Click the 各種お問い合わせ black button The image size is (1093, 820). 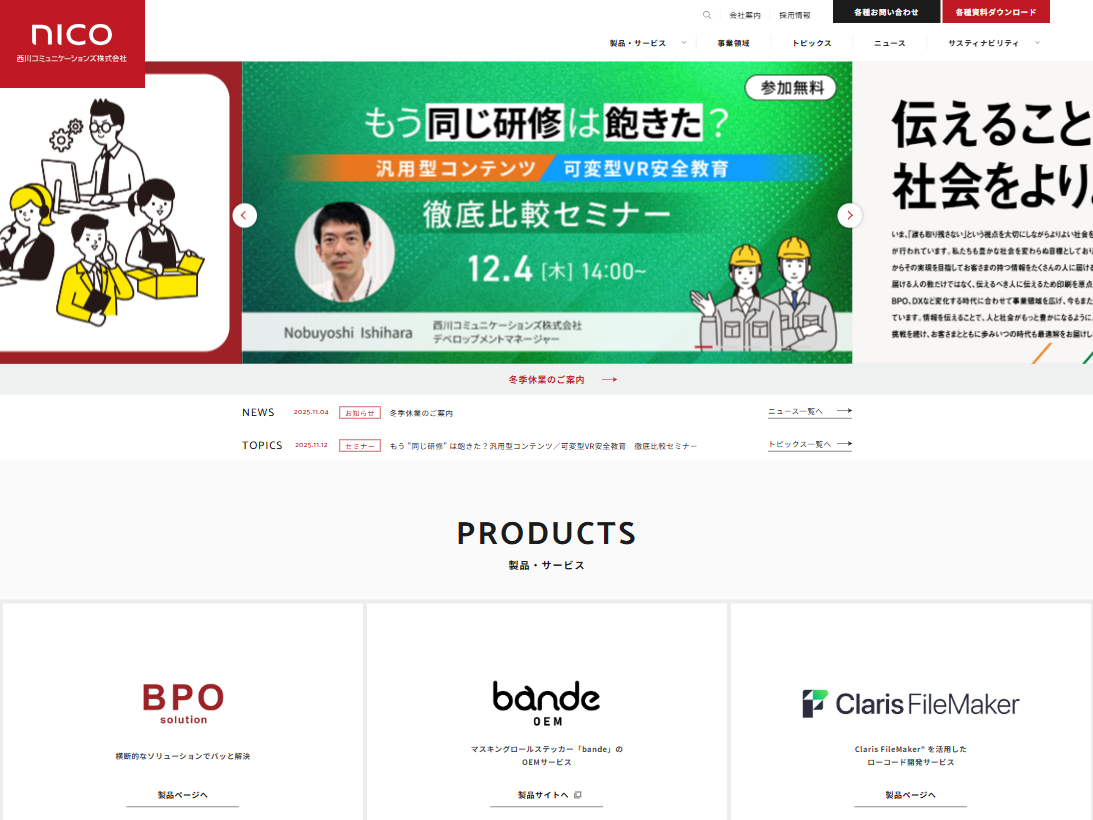[x=886, y=12]
